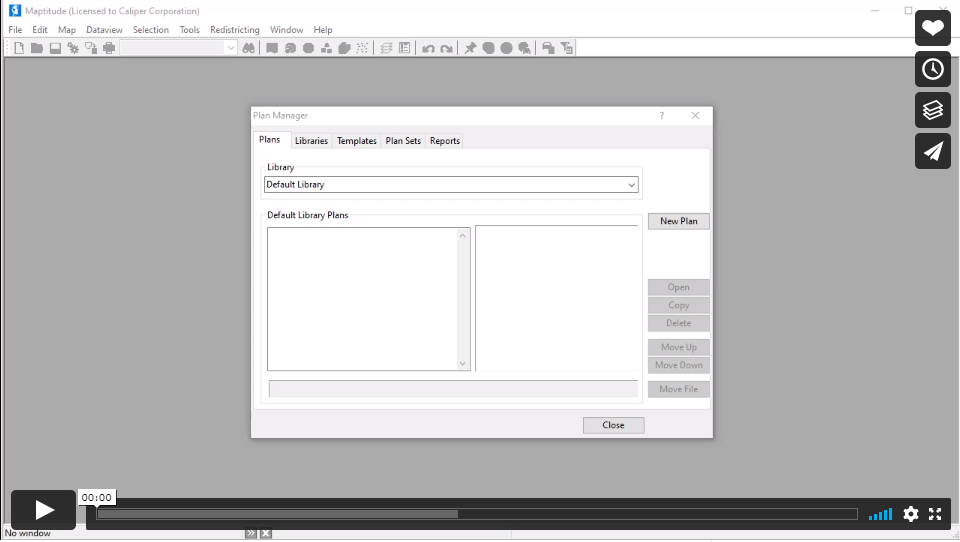Image resolution: width=960 pixels, height=542 pixels.
Task: Expand the Default Library dropdown
Action: tap(631, 185)
